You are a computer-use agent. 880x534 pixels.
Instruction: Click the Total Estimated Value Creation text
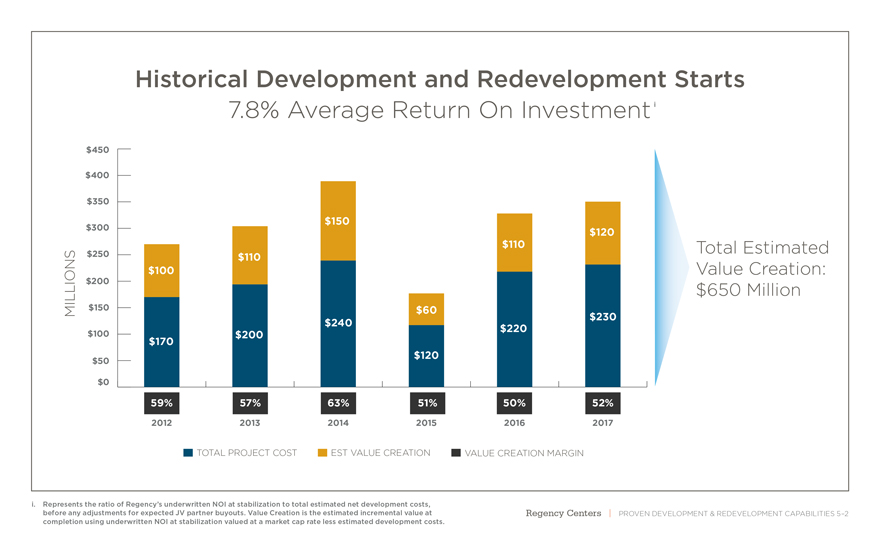coord(762,268)
